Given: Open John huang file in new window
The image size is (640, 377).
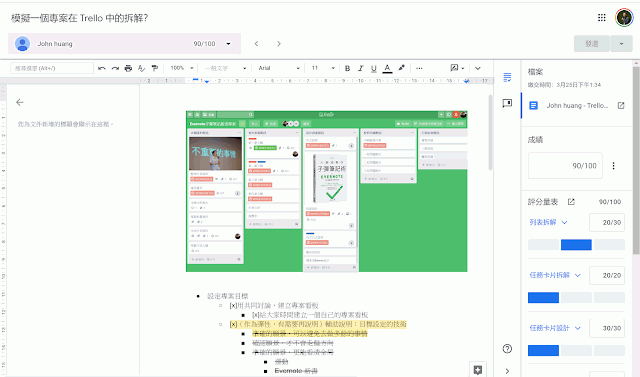Looking at the screenshot, I should tap(621, 105).
